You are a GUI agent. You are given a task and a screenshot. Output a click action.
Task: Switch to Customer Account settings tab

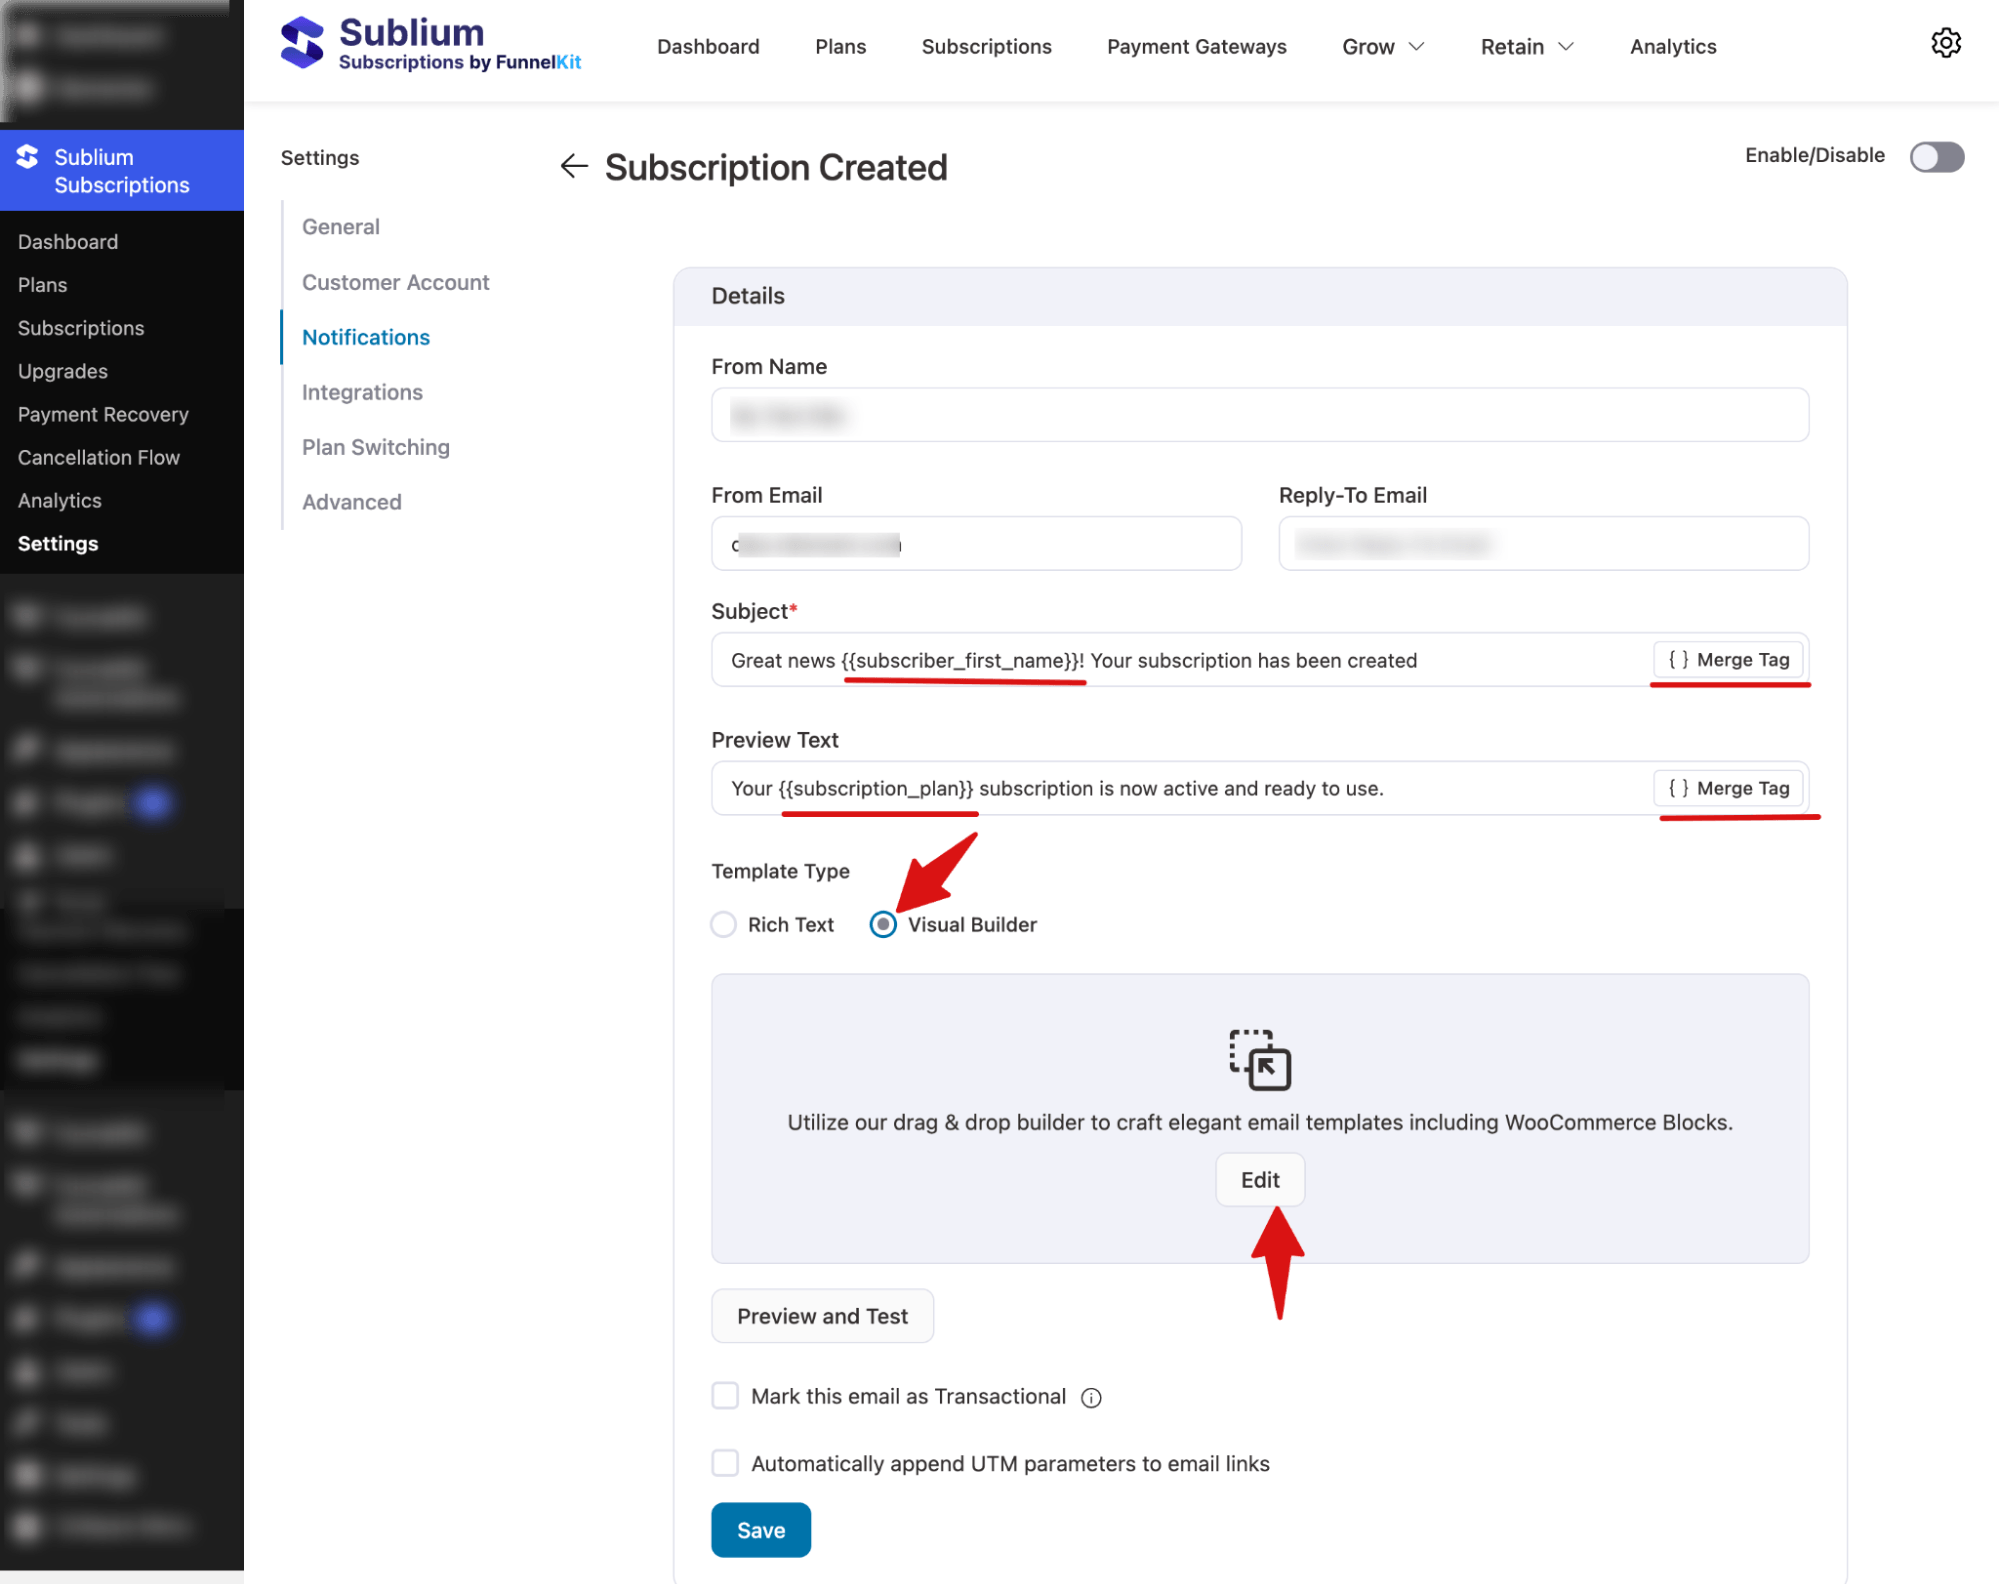click(396, 283)
